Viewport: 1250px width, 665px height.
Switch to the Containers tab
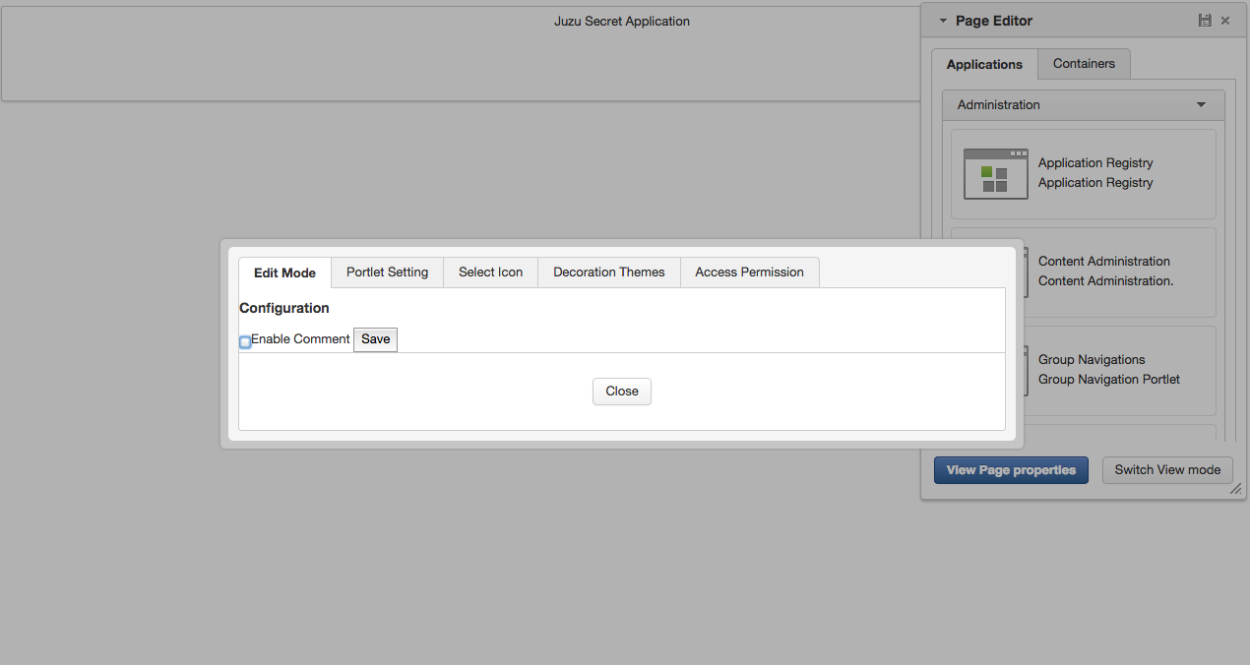coord(1084,63)
